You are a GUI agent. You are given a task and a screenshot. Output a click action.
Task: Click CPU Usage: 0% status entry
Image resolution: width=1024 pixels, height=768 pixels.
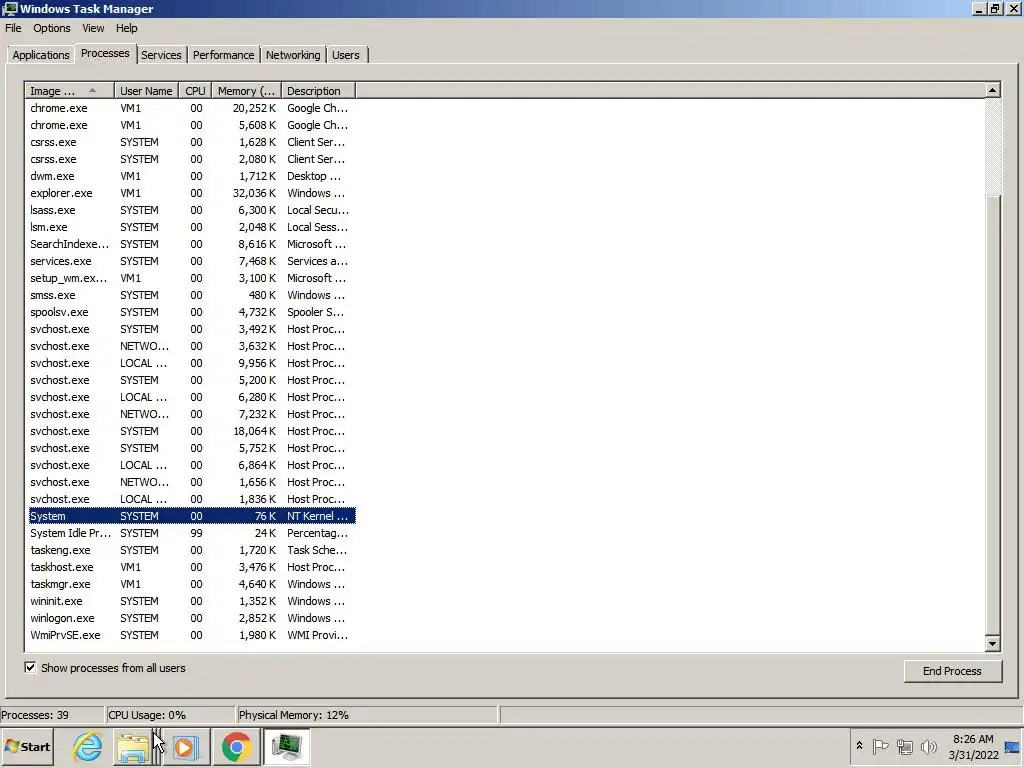tap(170, 715)
